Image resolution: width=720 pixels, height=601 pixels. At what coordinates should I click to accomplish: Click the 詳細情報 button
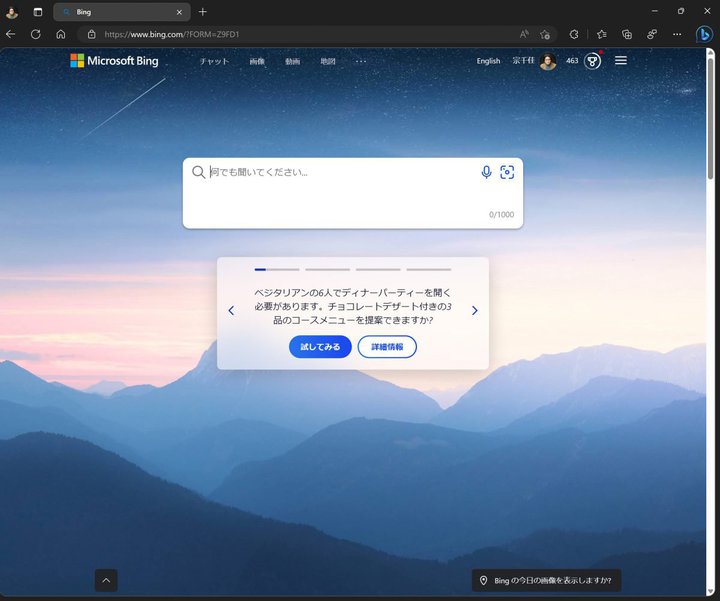[x=387, y=347]
